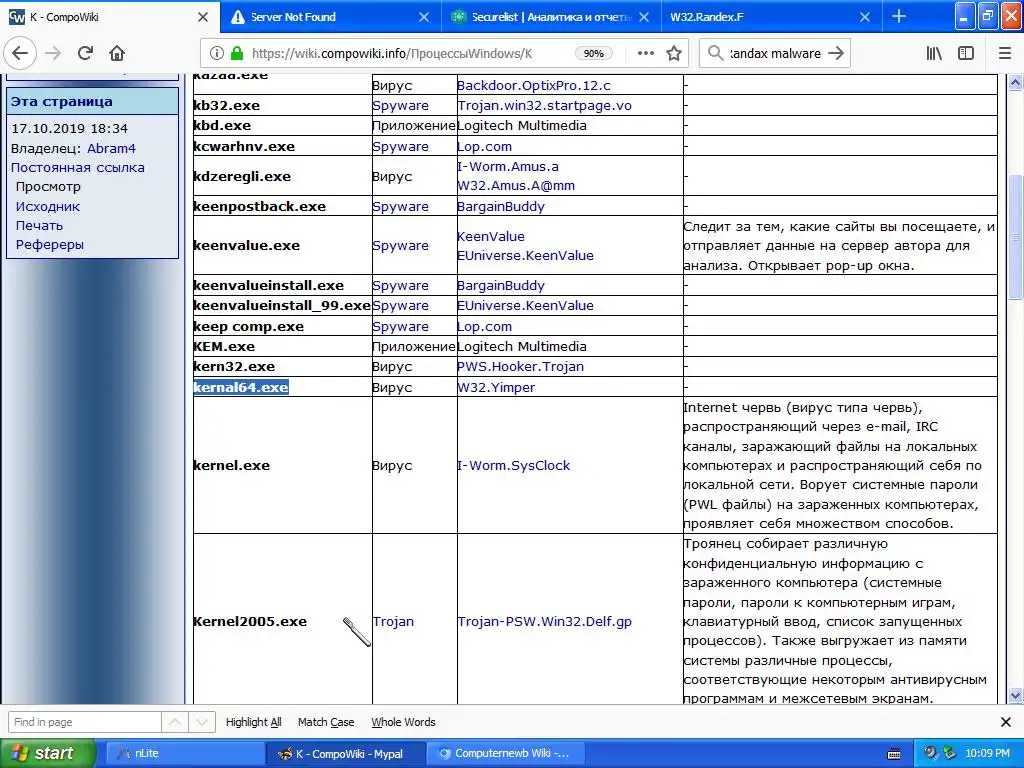Open the Windows start menu
This screenshot has height=768, width=1024.
(x=47, y=753)
